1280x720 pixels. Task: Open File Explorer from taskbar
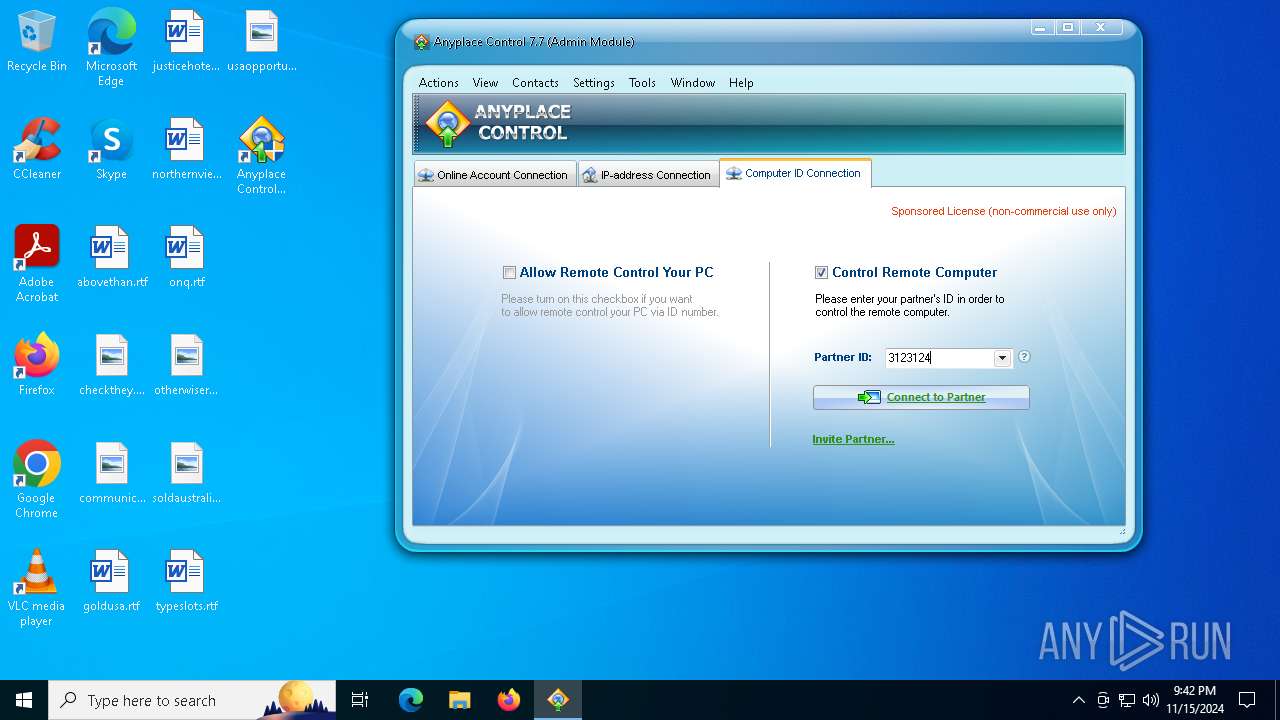(459, 700)
